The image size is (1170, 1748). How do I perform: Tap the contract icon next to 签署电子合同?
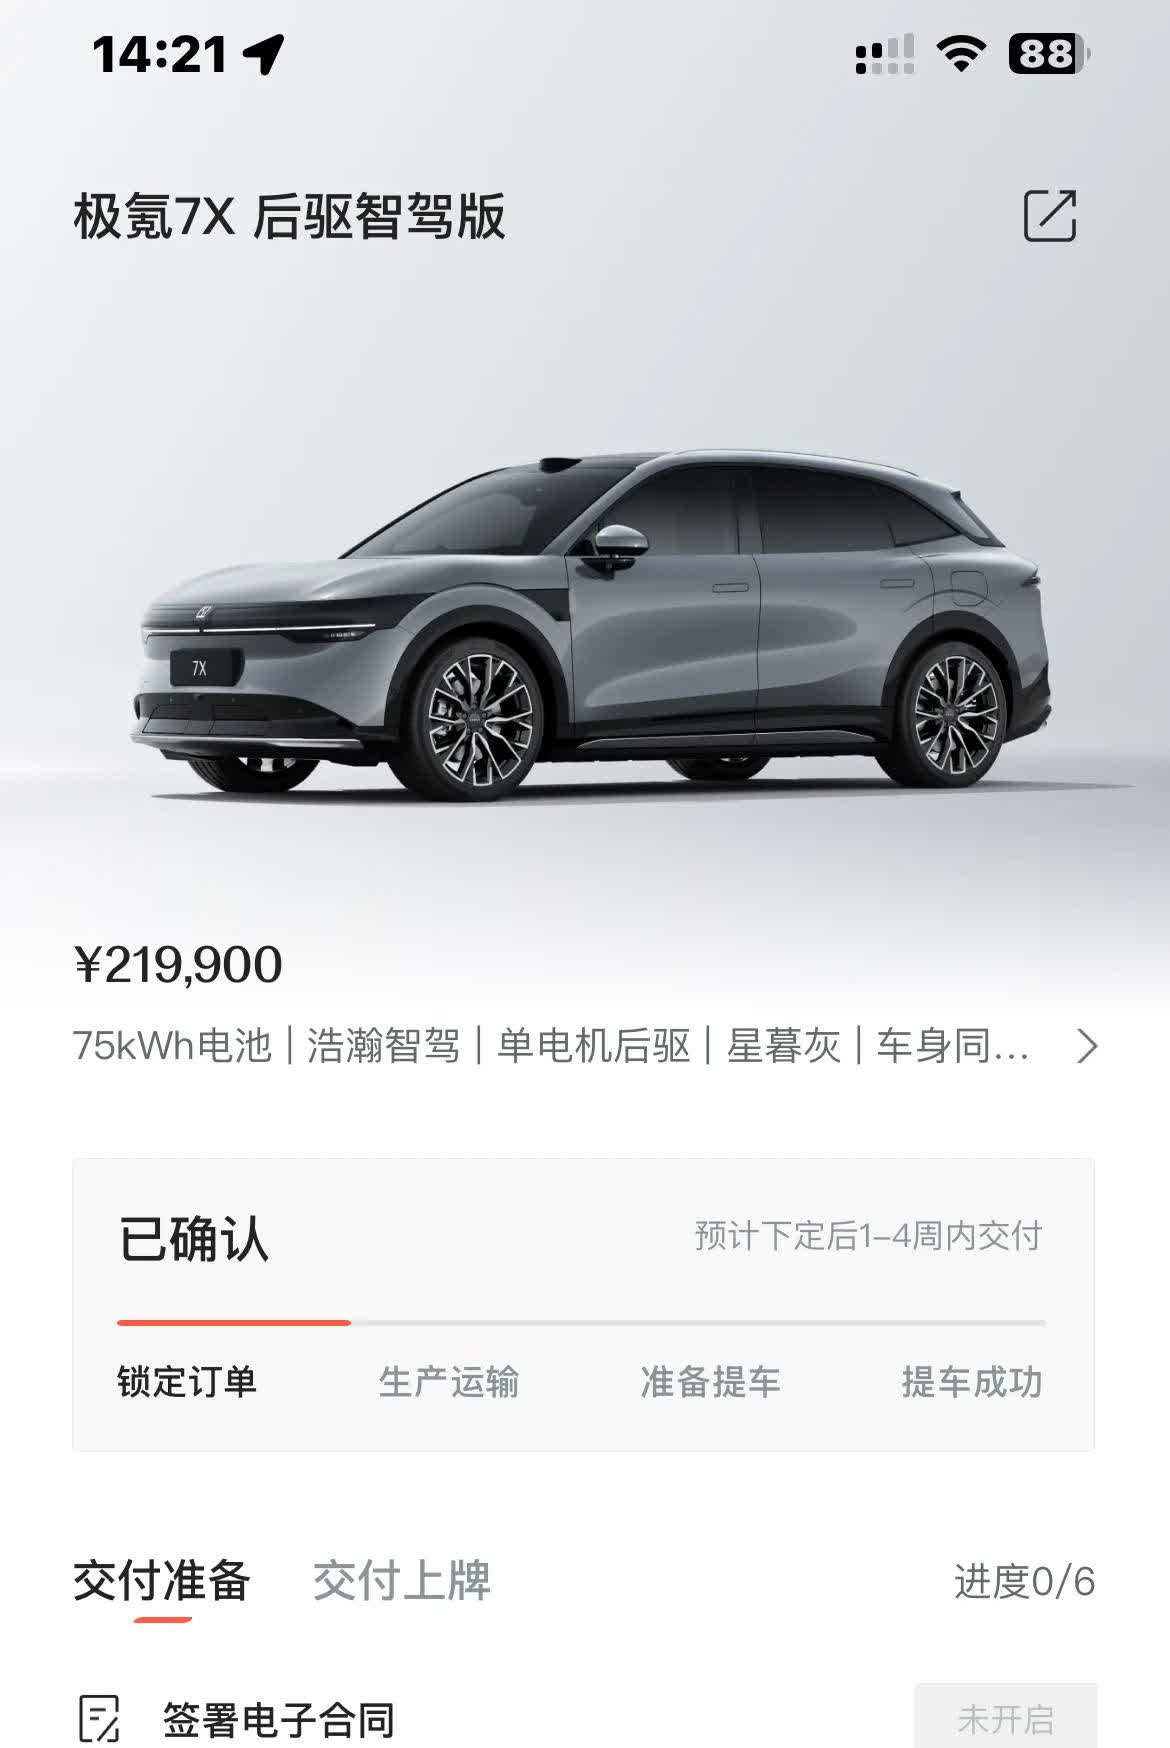pos(99,1719)
